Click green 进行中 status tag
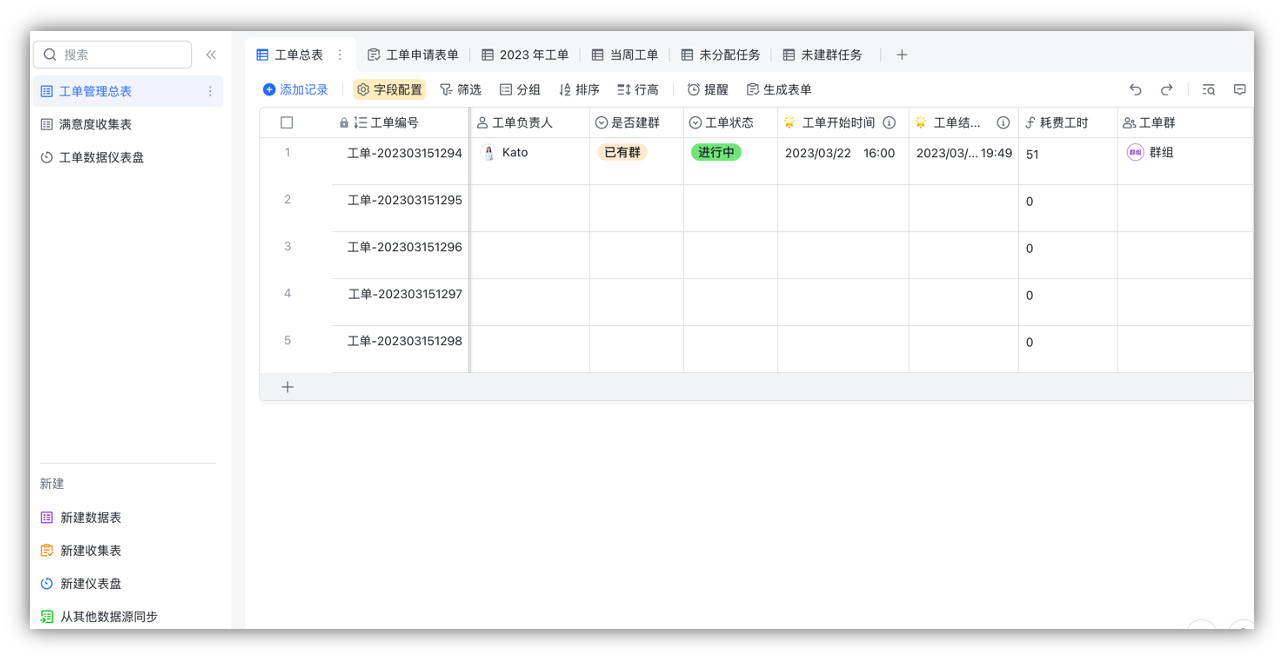Image resolution: width=1284 pixels, height=660 pixels. 716,153
